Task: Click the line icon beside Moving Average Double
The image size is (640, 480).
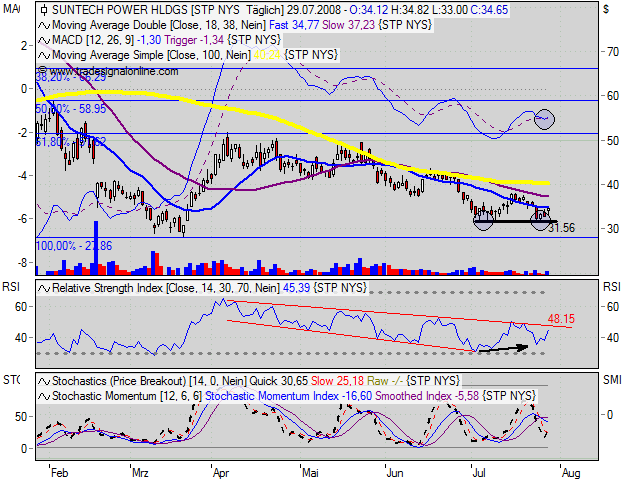Action: pos(43,23)
